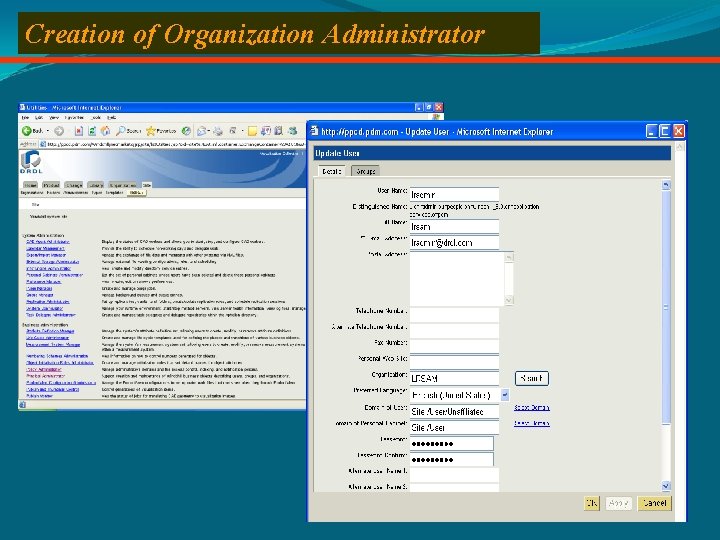720x540 pixels.
Task: Click the form scroll-down arrow in Update User
Action: coord(666,486)
